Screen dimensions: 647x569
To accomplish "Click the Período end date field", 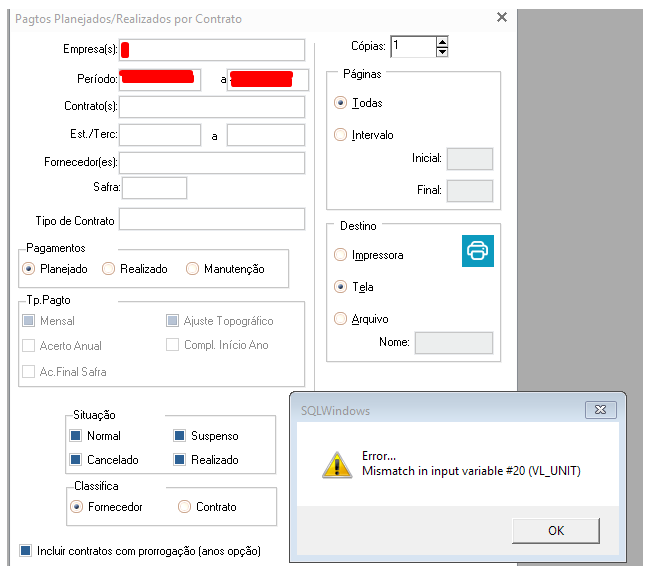I will coord(267,80).
